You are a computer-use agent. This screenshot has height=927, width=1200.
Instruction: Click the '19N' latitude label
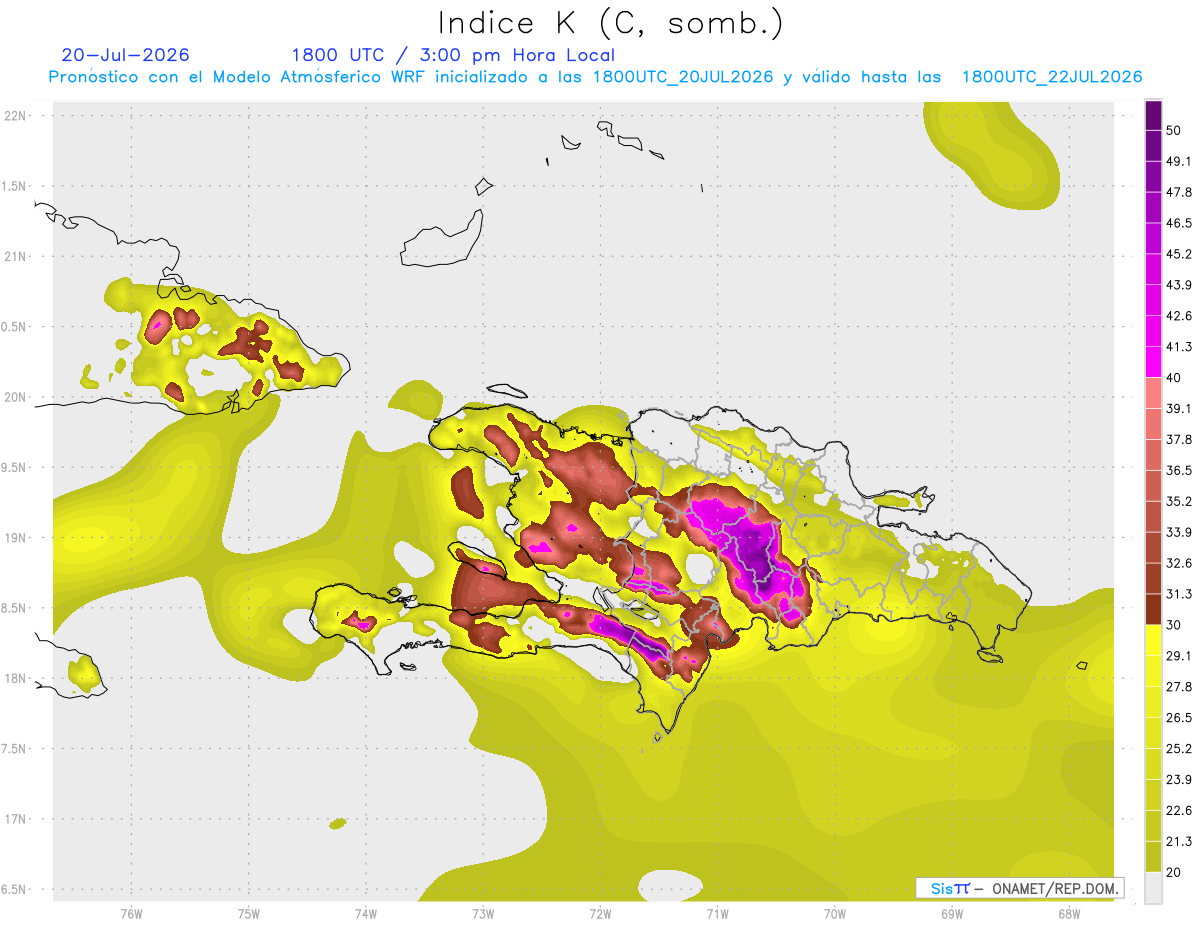click(16, 537)
